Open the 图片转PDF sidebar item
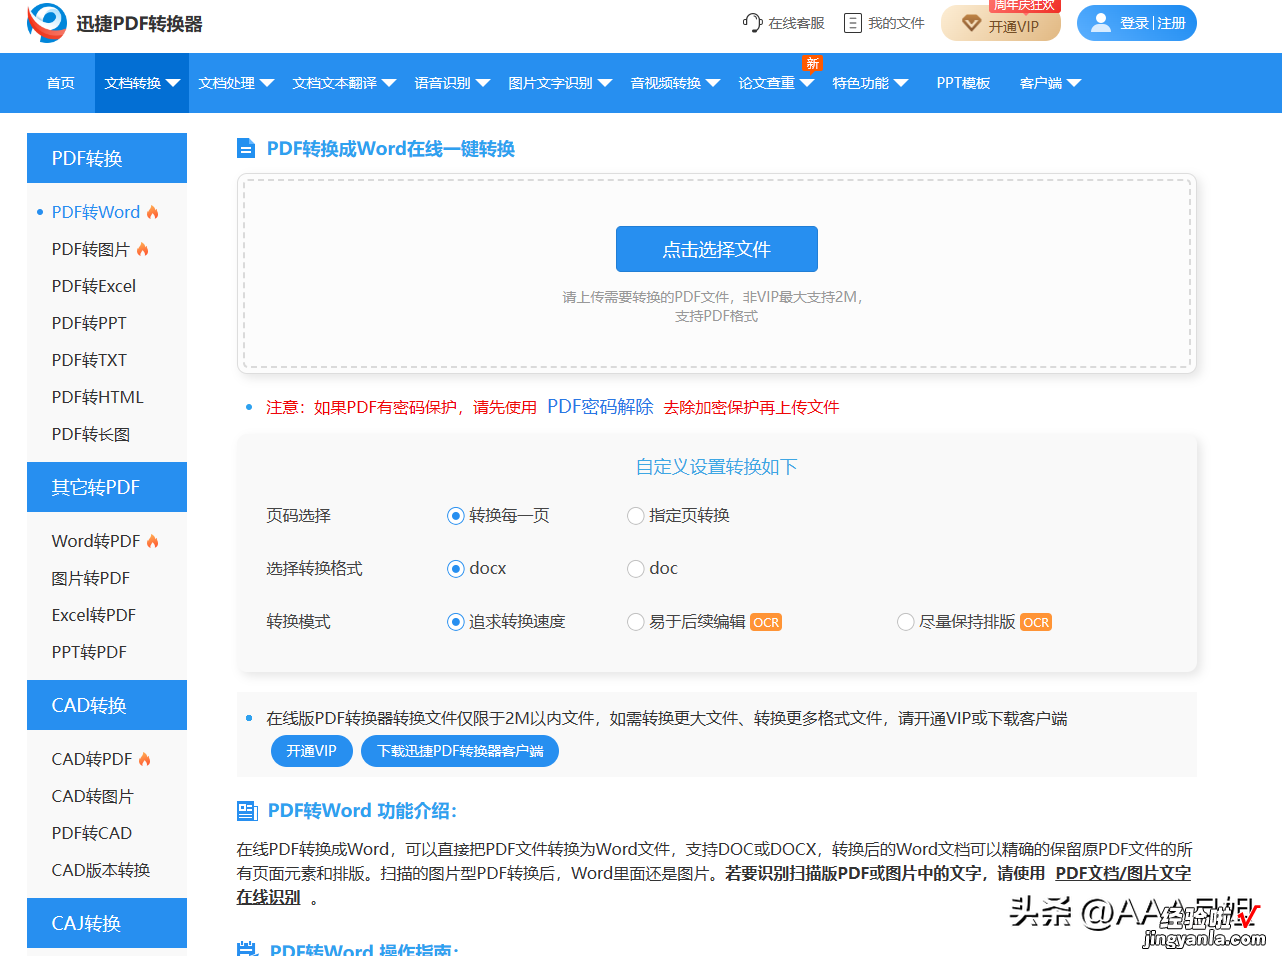 (91, 578)
